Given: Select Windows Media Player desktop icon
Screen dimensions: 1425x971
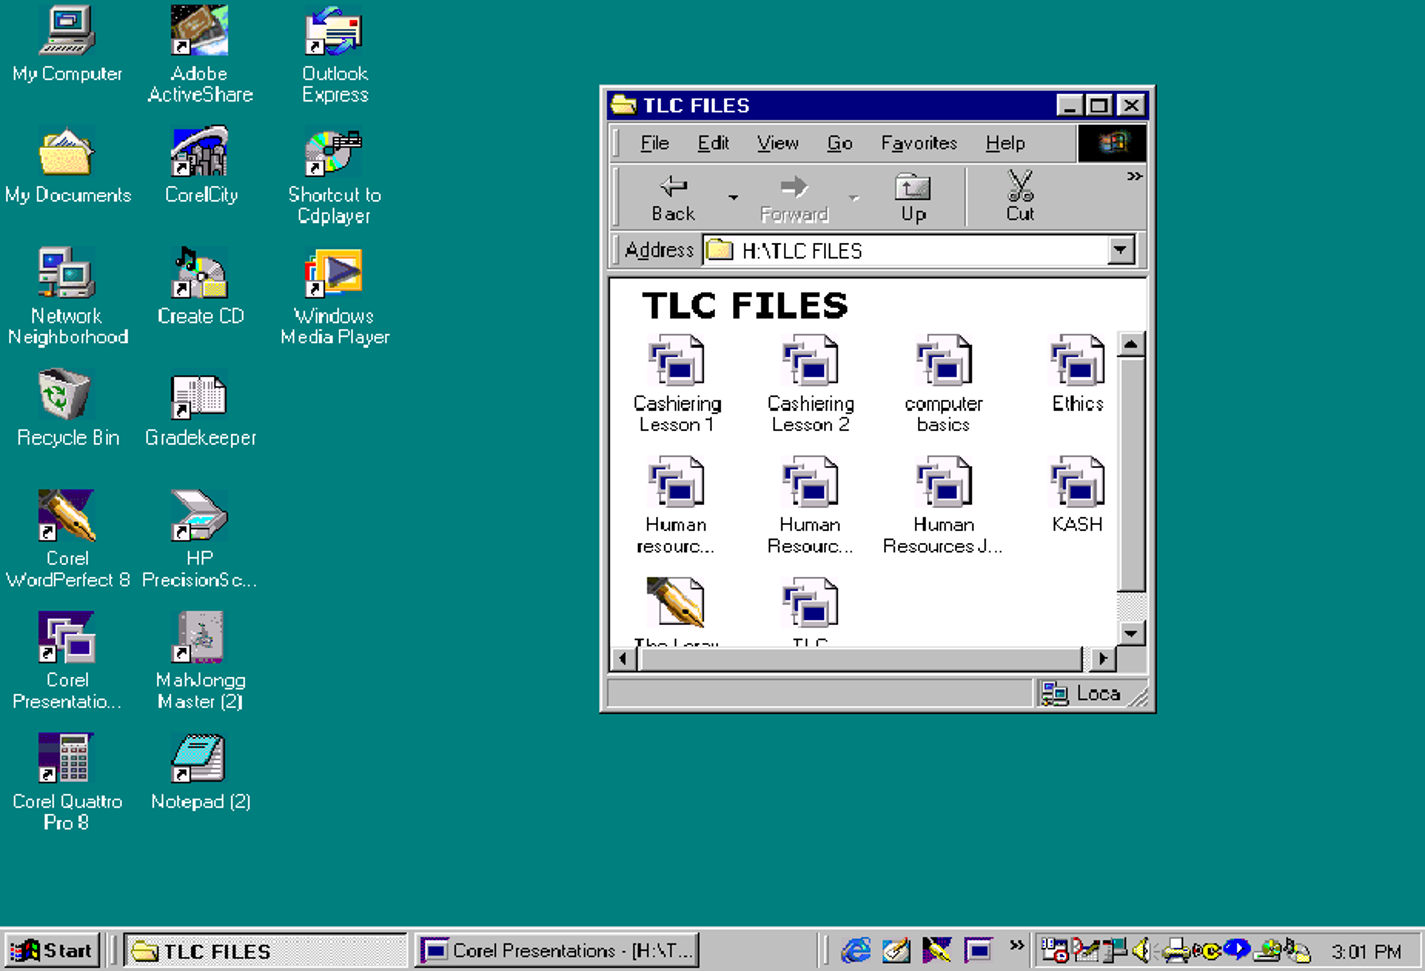Looking at the screenshot, I should pos(334,275).
